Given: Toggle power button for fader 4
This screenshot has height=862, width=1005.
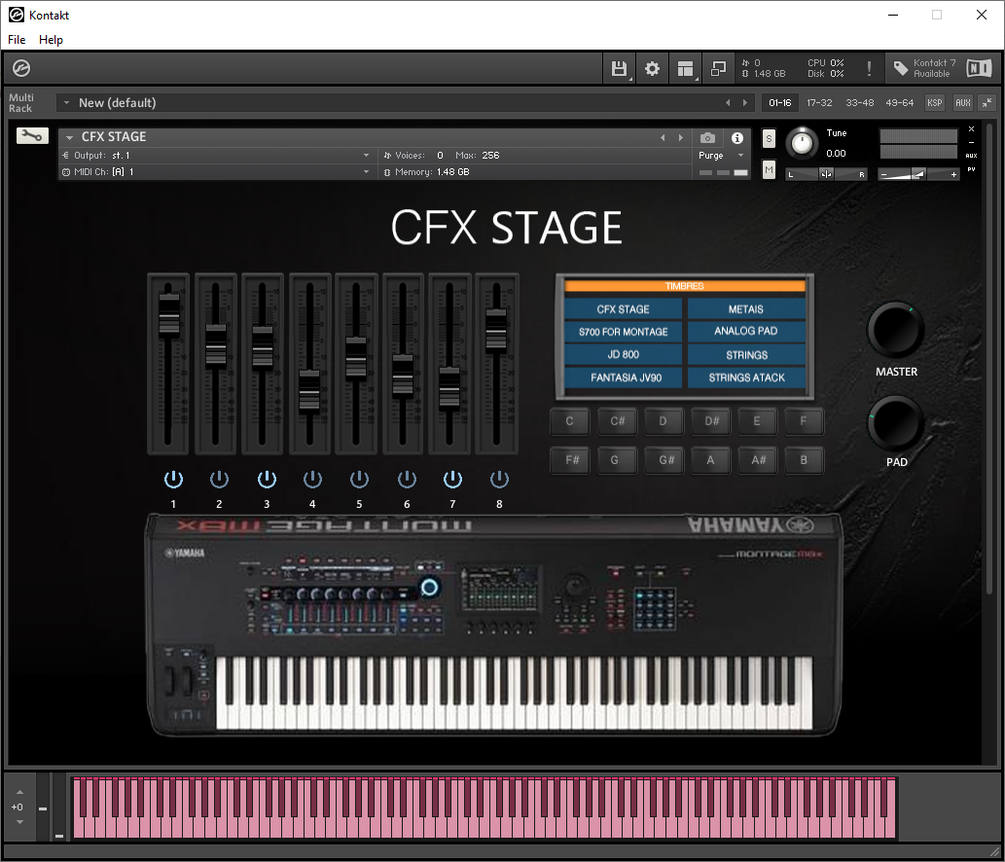Looking at the screenshot, I should (312, 479).
